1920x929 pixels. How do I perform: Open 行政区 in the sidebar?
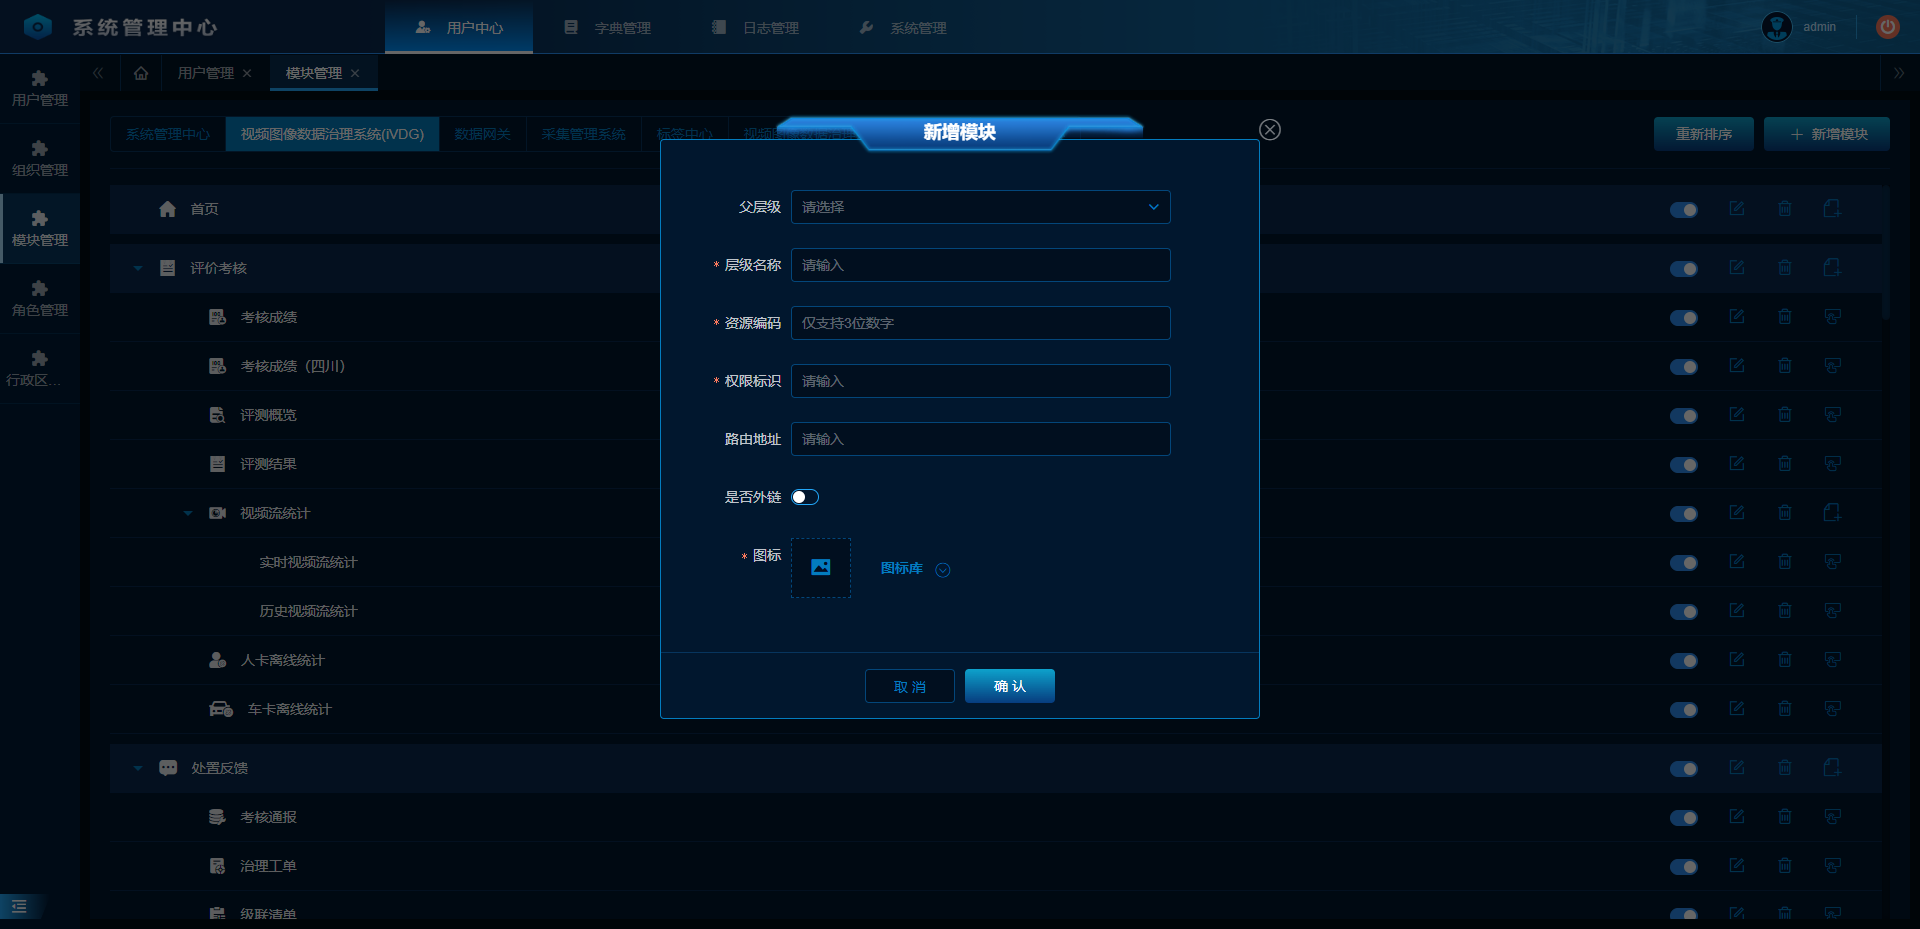click(40, 369)
